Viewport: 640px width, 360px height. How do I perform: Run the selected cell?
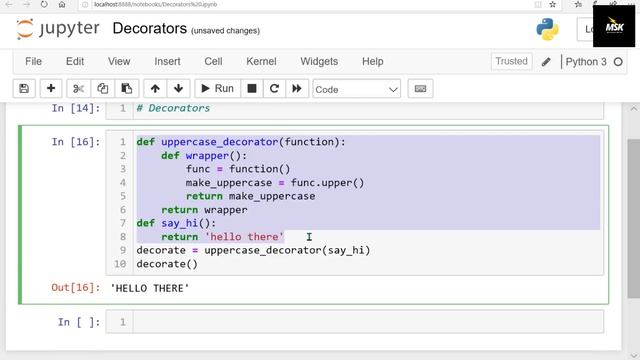pyautogui.click(x=218, y=89)
